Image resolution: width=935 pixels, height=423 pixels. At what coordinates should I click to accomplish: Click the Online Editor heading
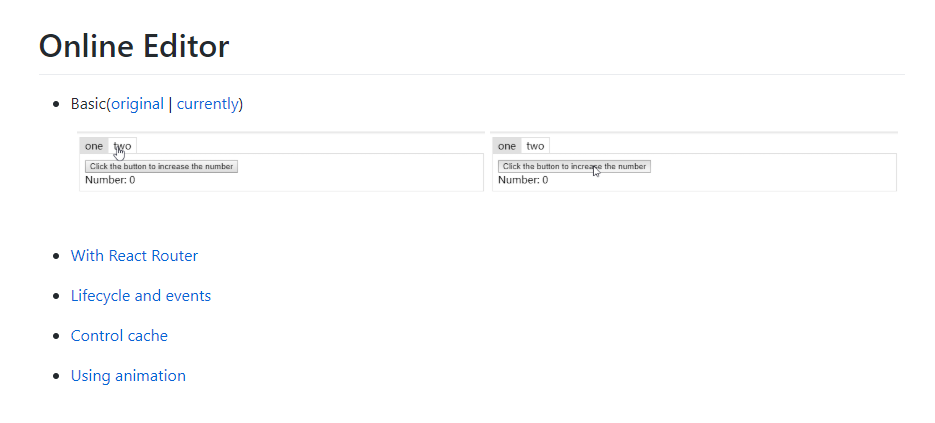(x=134, y=46)
